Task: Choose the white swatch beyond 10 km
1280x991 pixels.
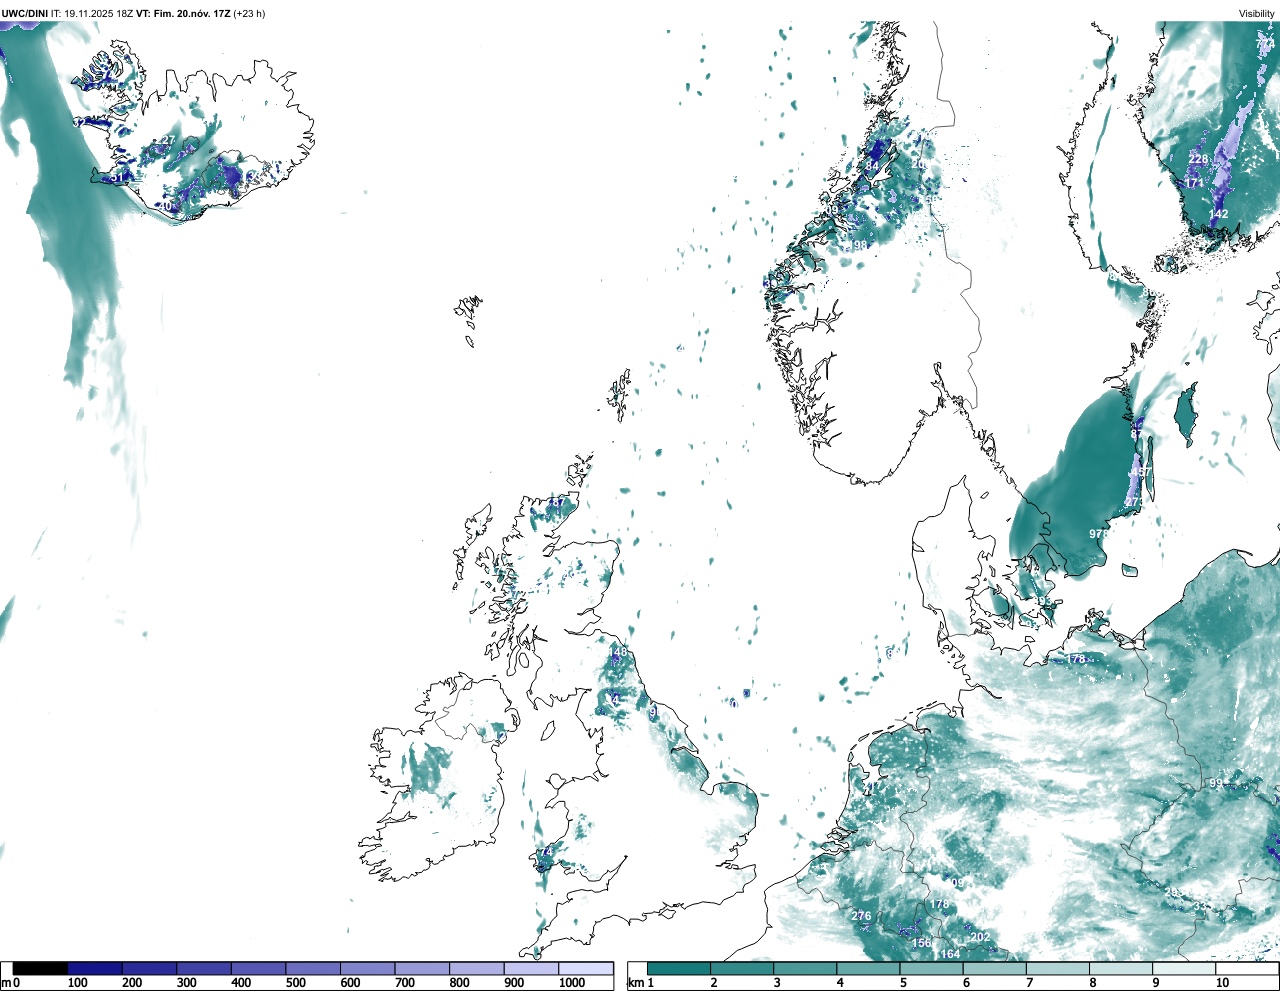Action: [x=1247, y=969]
